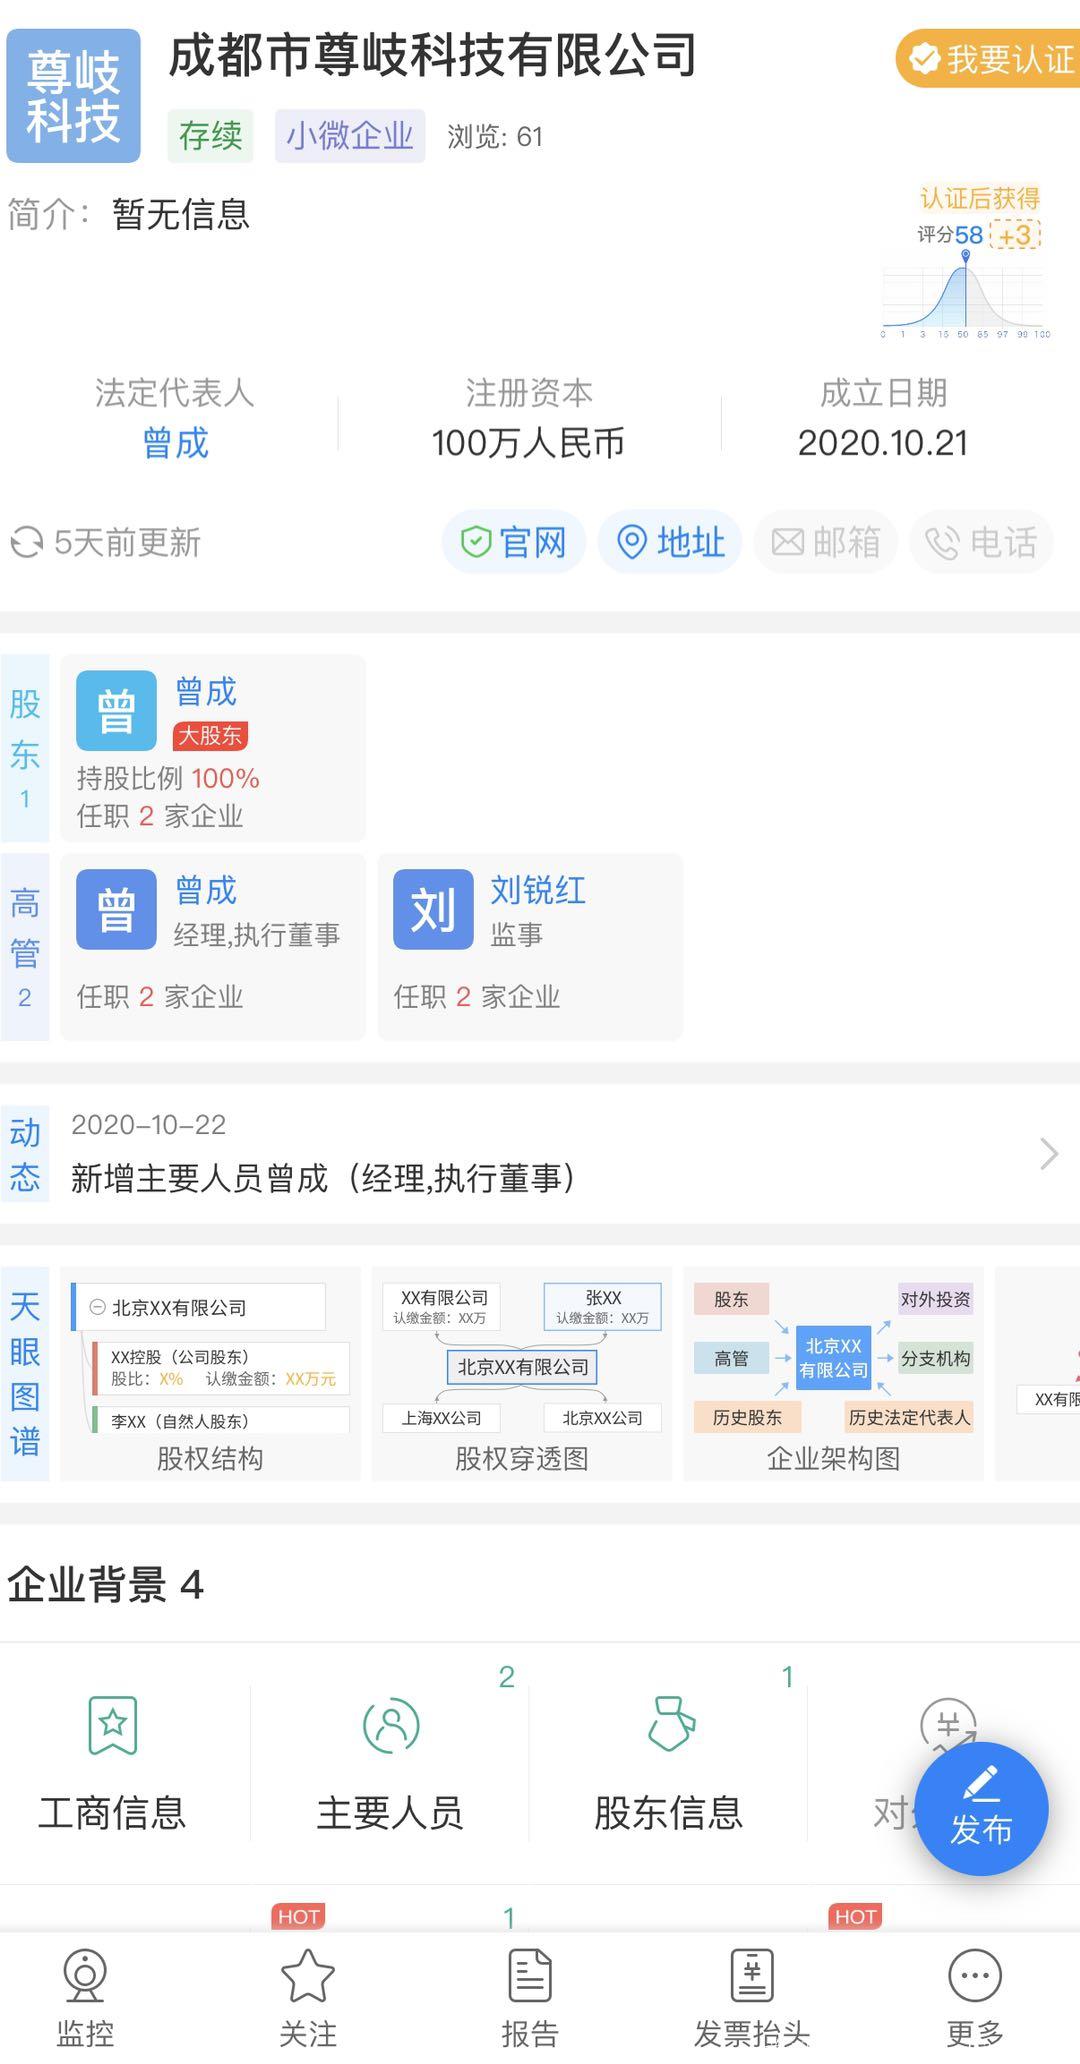Tap the 地址 address button
Screen dimensions: 1080x2064
point(670,542)
